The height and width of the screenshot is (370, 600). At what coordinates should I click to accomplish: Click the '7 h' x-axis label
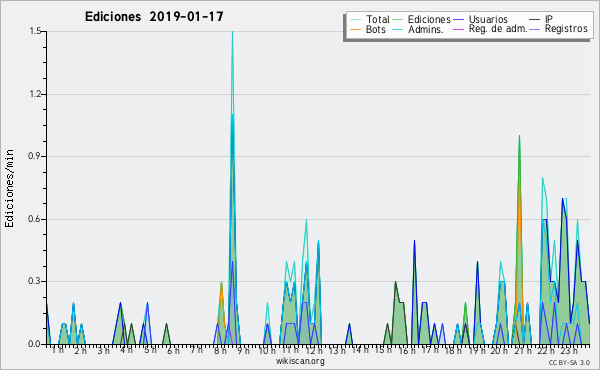click(196, 350)
